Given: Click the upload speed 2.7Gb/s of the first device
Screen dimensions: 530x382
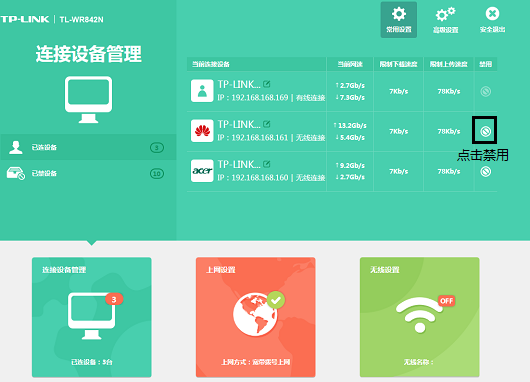Looking at the screenshot, I should (350, 86).
